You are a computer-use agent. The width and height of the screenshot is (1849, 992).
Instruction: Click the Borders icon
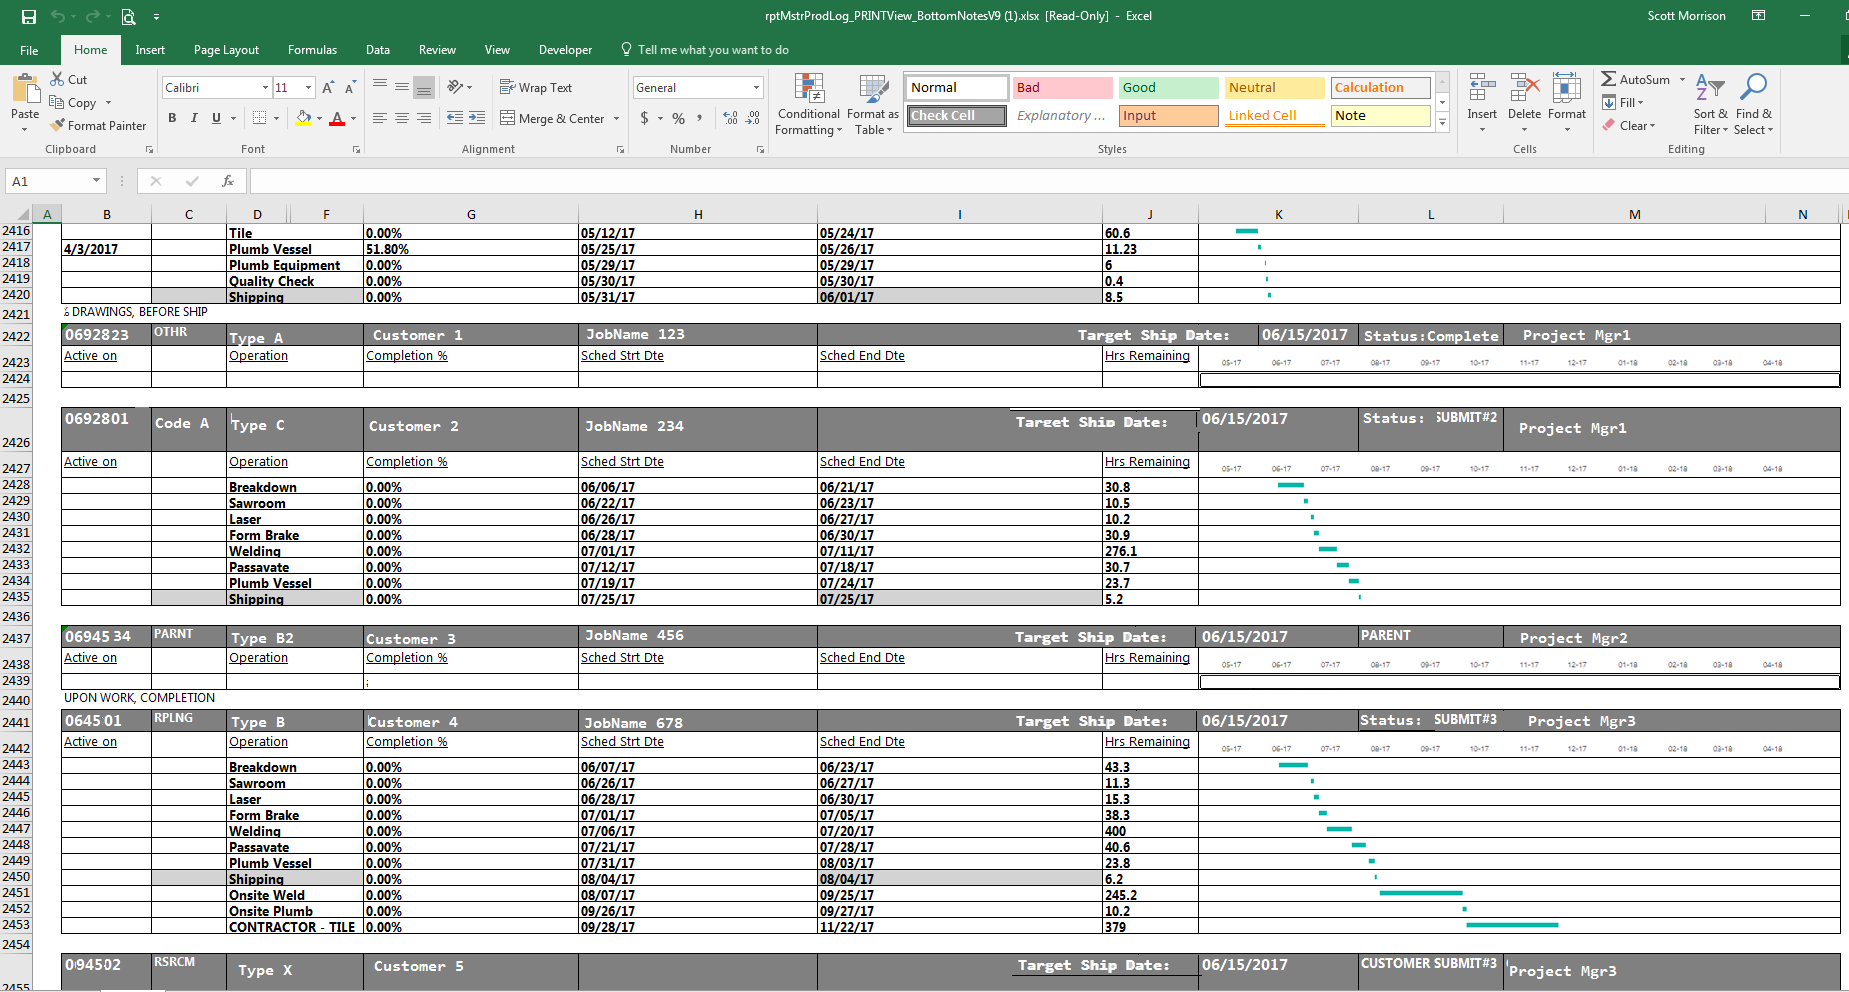pyautogui.click(x=259, y=118)
